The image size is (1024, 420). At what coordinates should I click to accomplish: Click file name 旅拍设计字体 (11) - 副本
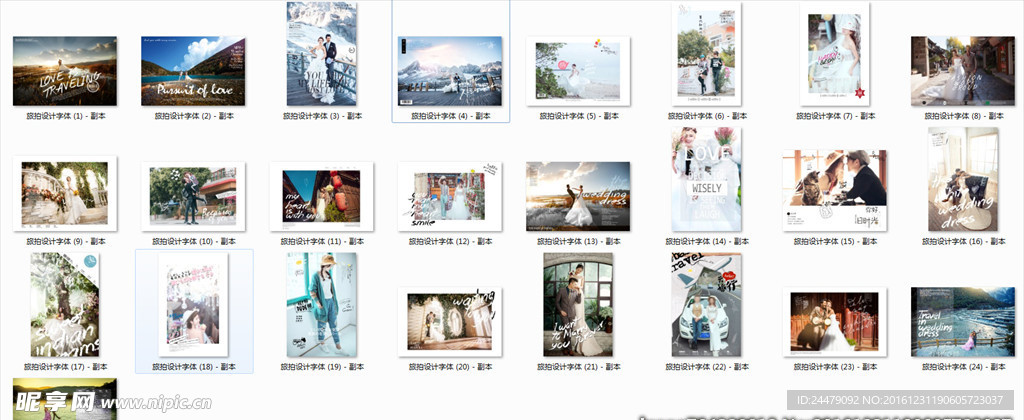[323, 242]
